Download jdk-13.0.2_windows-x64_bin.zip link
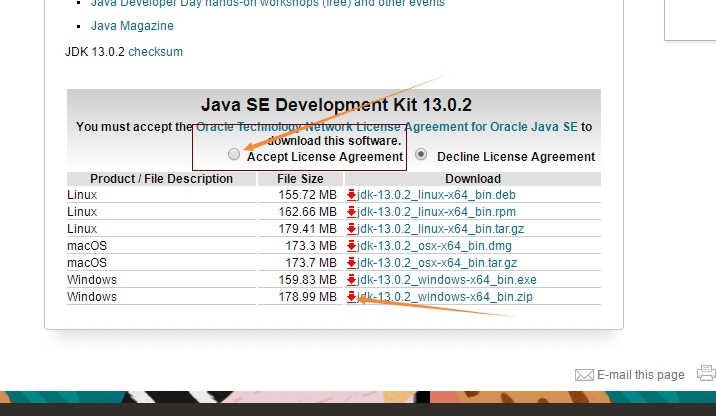The image size is (716, 416). coord(445,297)
